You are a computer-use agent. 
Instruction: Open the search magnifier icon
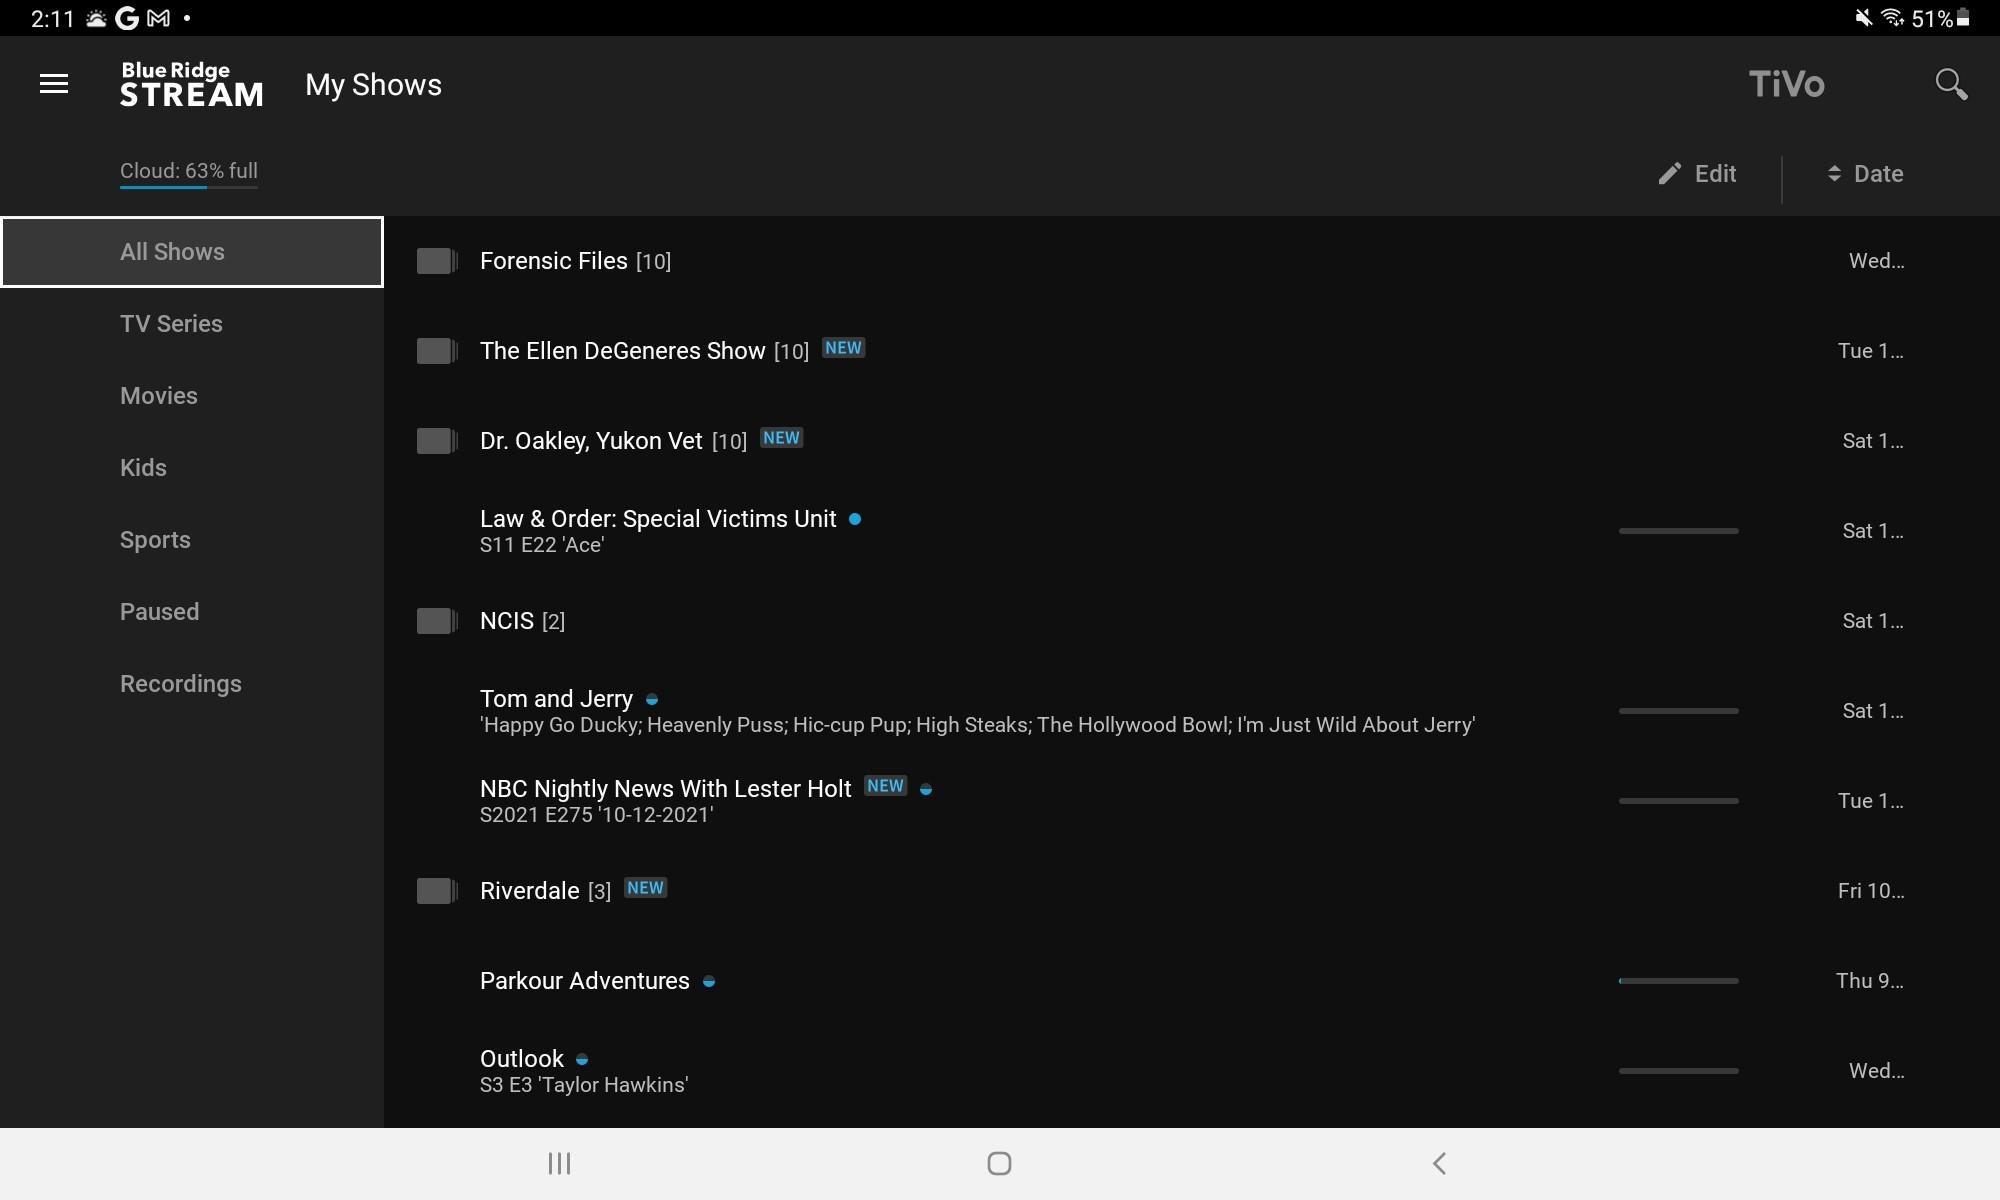tap(1951, 84)
